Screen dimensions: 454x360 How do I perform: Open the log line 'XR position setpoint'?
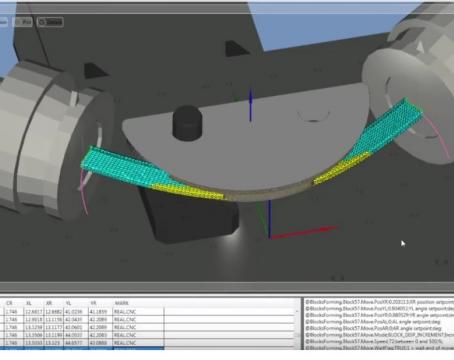pyautogui.click(x=379, y=302)
